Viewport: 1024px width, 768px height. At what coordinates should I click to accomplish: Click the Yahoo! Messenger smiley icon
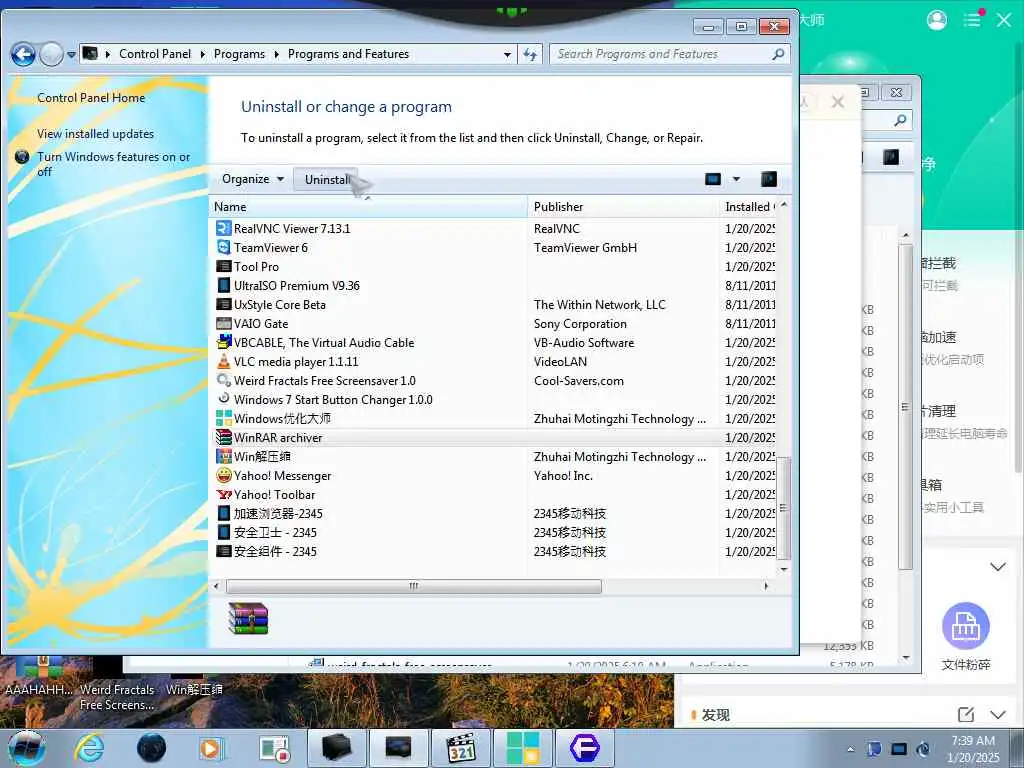223,475
